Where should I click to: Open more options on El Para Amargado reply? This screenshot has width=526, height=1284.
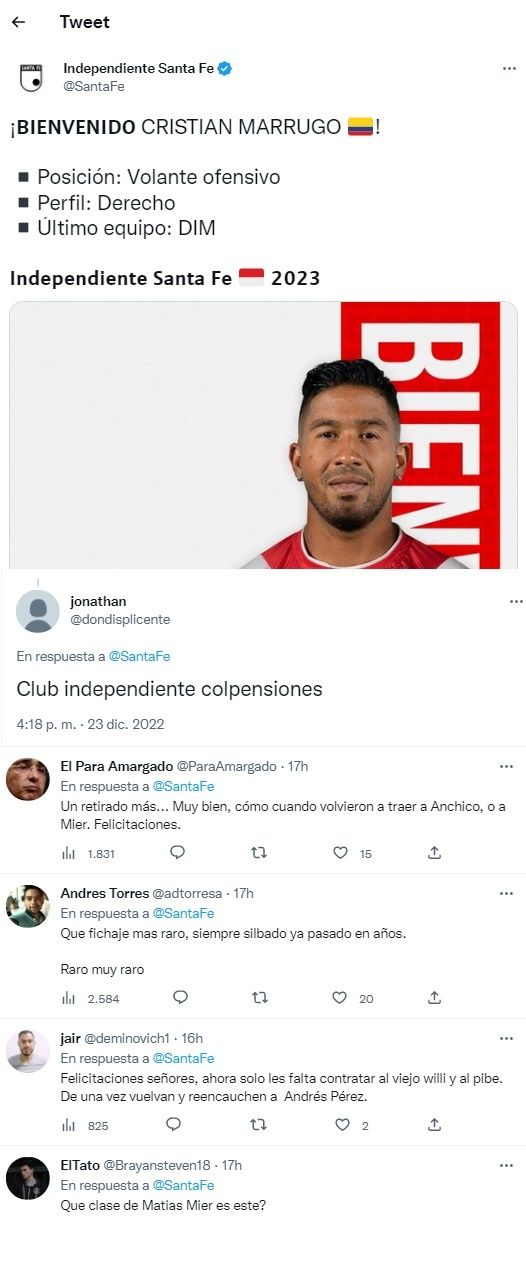point(506,767)
